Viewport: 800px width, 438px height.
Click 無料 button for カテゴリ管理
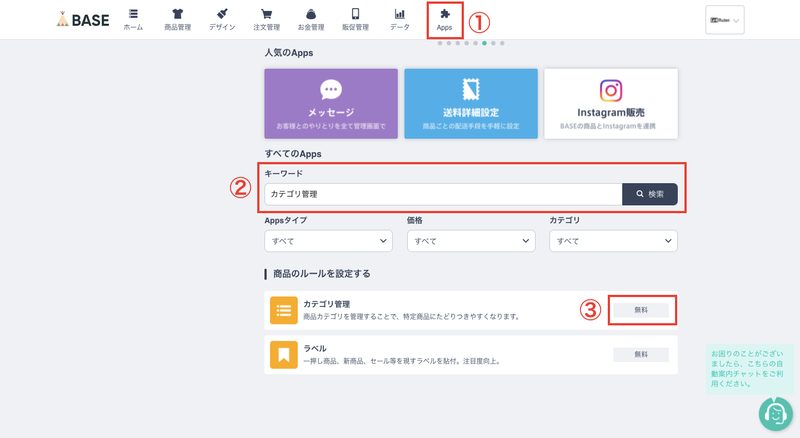click(641, 310)
